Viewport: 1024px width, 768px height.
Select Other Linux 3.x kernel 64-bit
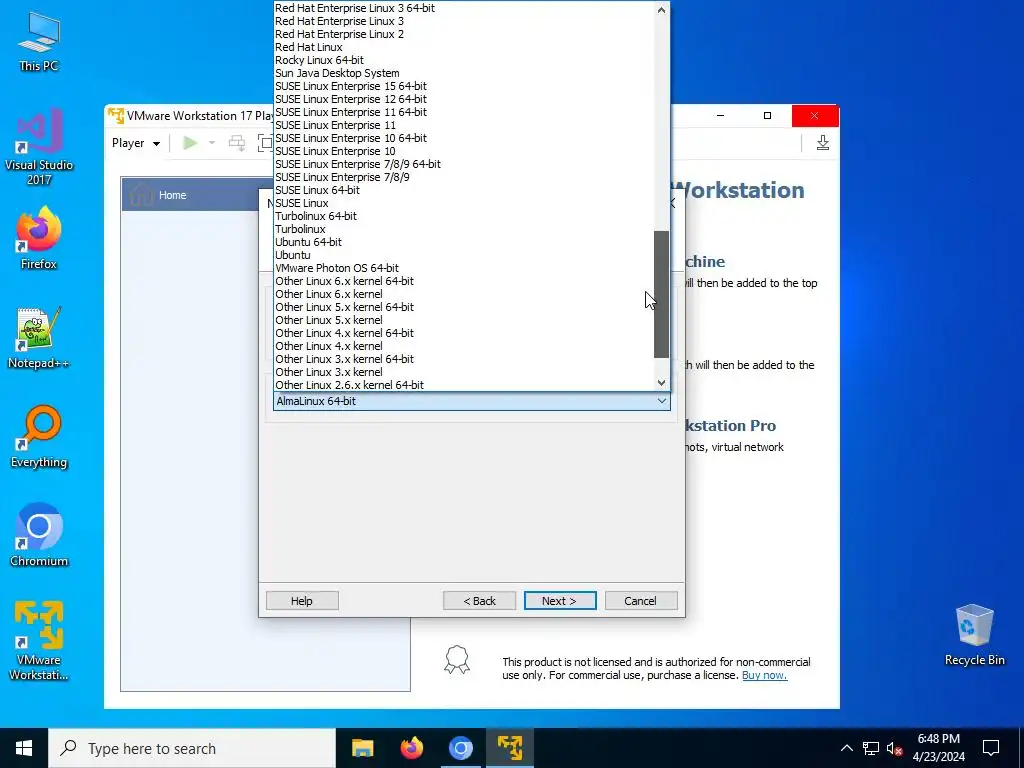point(464,359)
